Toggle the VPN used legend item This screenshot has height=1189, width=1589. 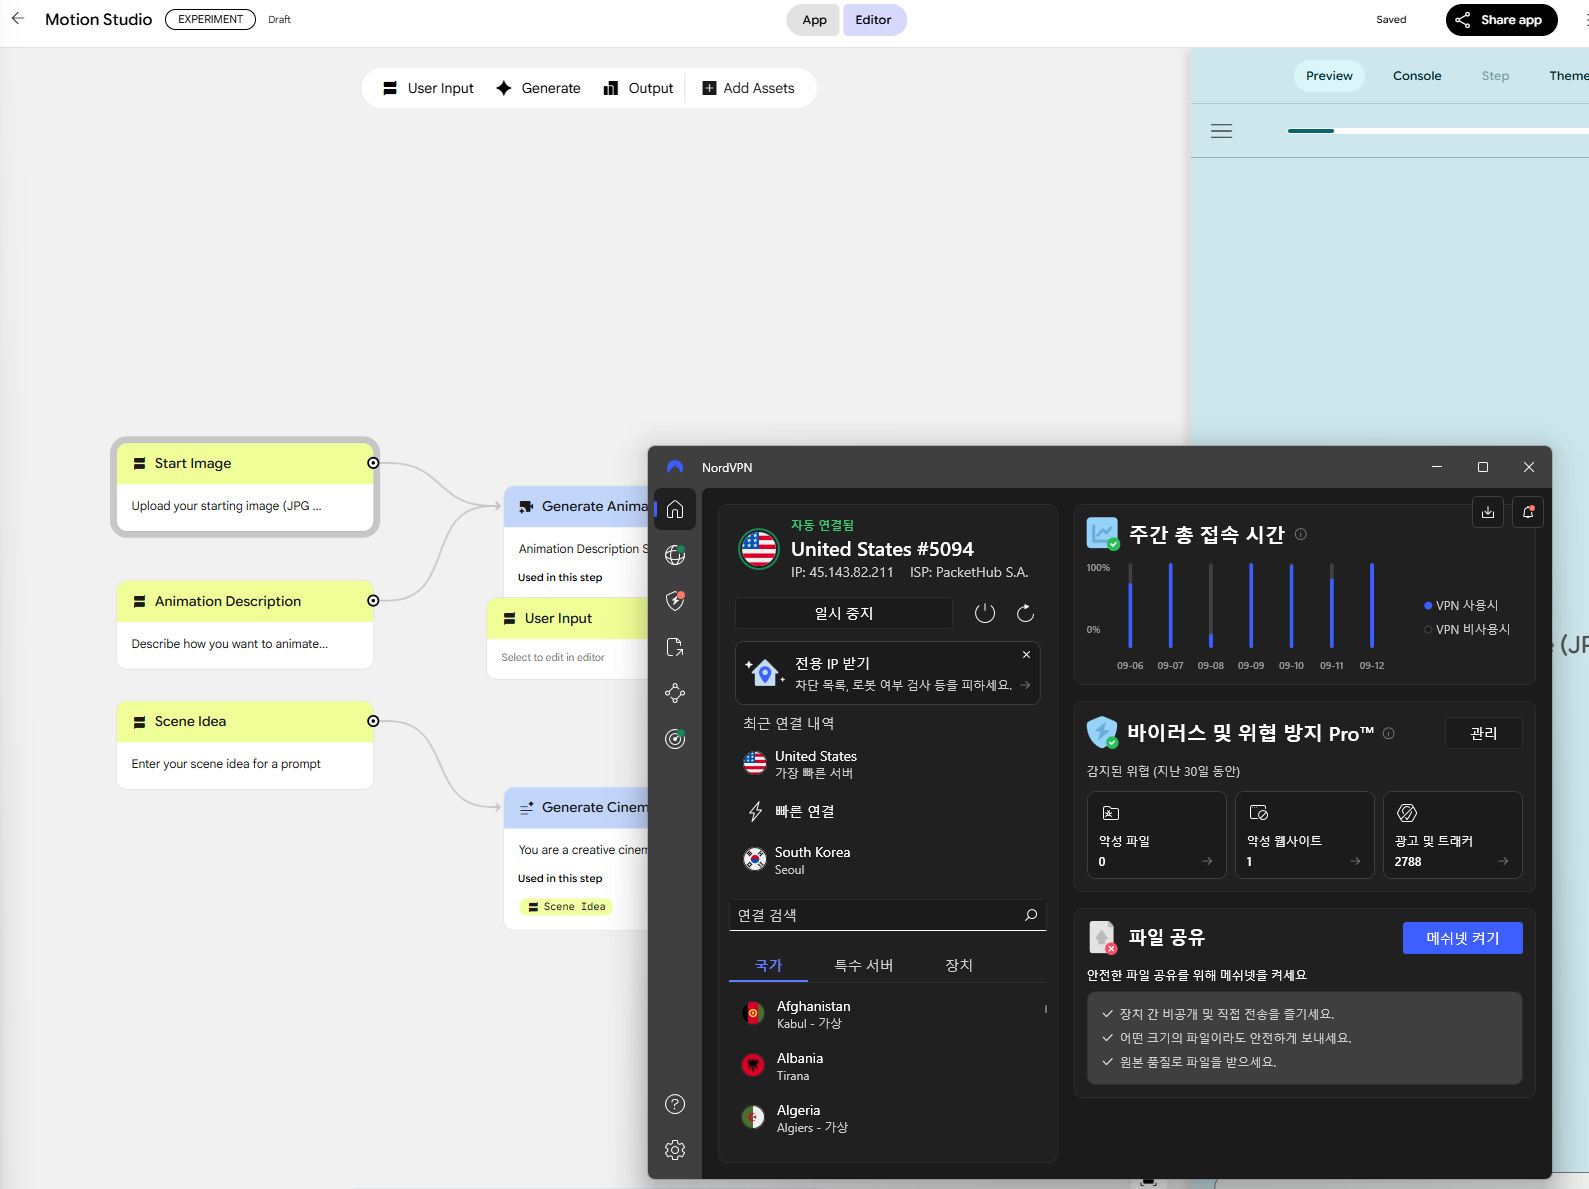pos(1461,605)
